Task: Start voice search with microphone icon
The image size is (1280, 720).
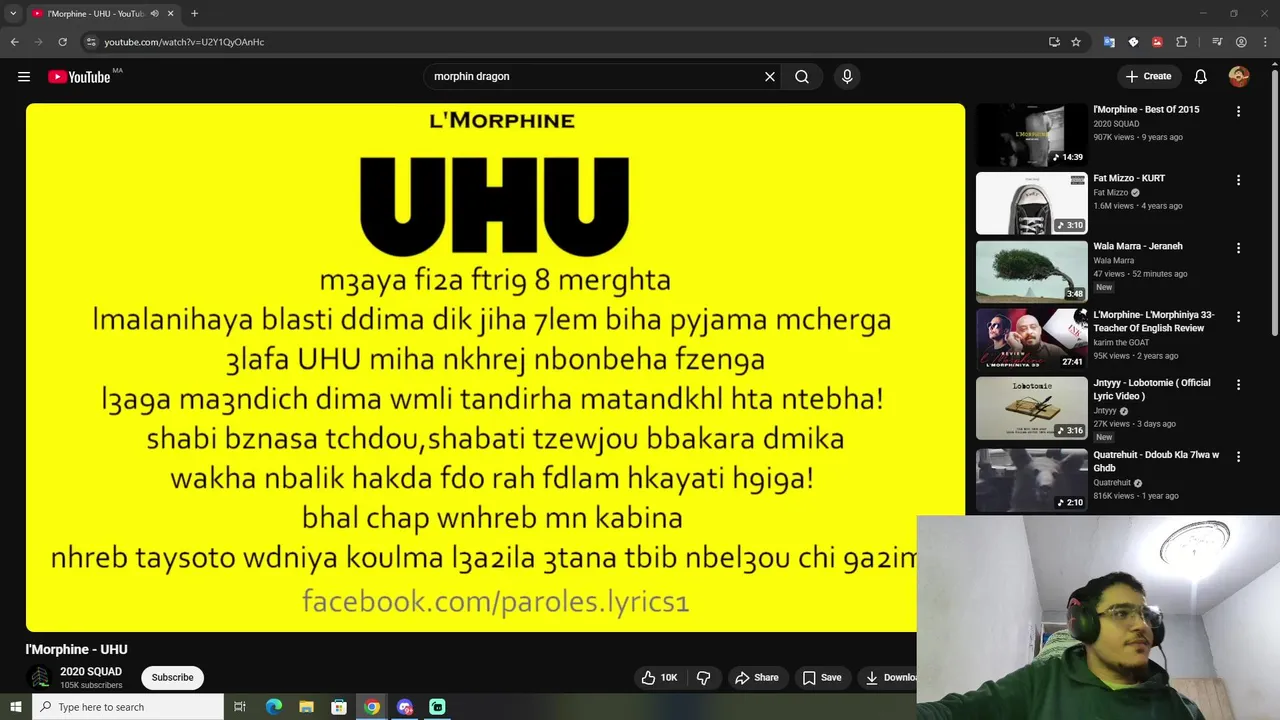Action: 847,76
